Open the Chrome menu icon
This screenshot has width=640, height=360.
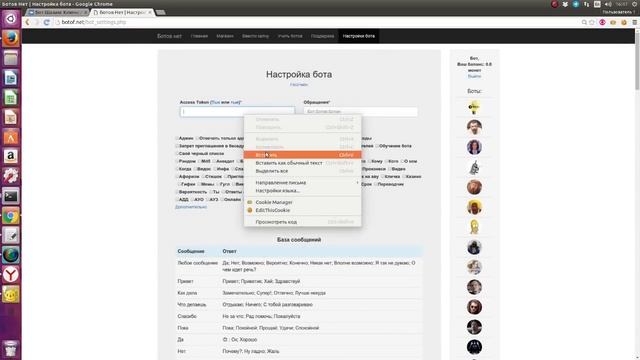634,22
